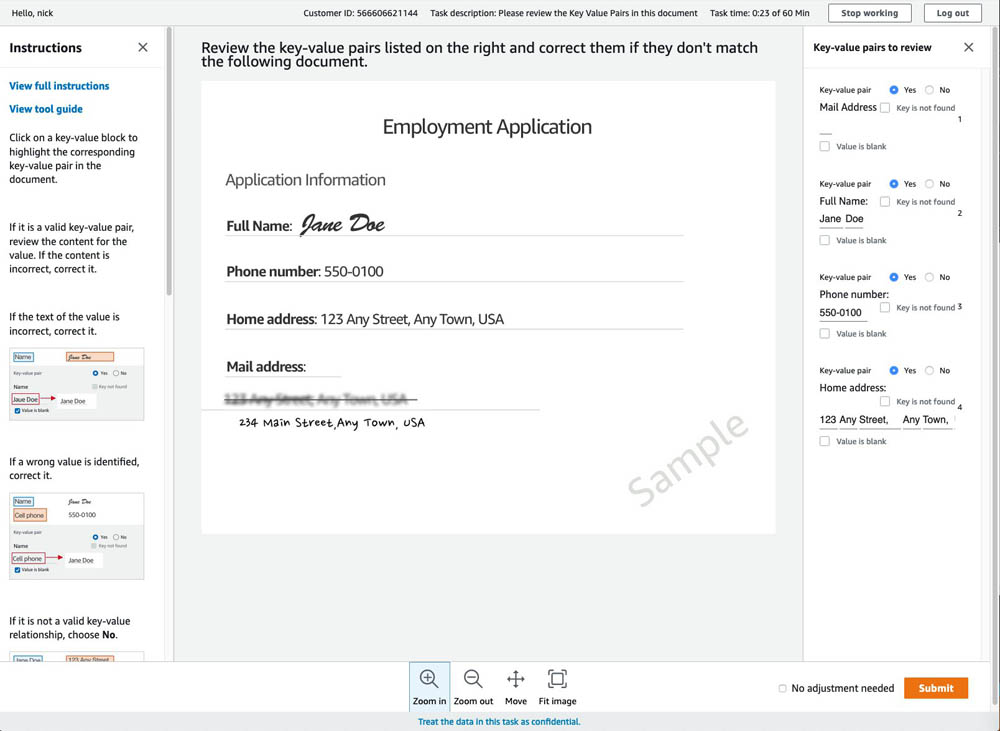Image resolution: width=1000 pixels, height=731 pixels.
Task: Select Yes for the Mail Address pair
Action: [x=893, y=90]
